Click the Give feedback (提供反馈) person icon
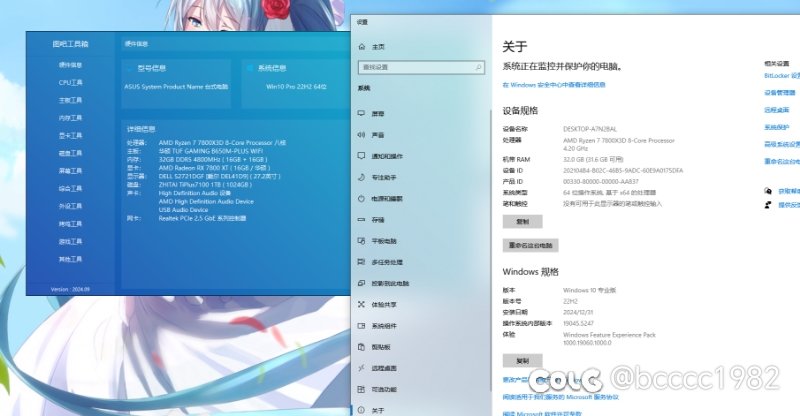The height and width of the screenshot is (416, 800). point(768,205)
